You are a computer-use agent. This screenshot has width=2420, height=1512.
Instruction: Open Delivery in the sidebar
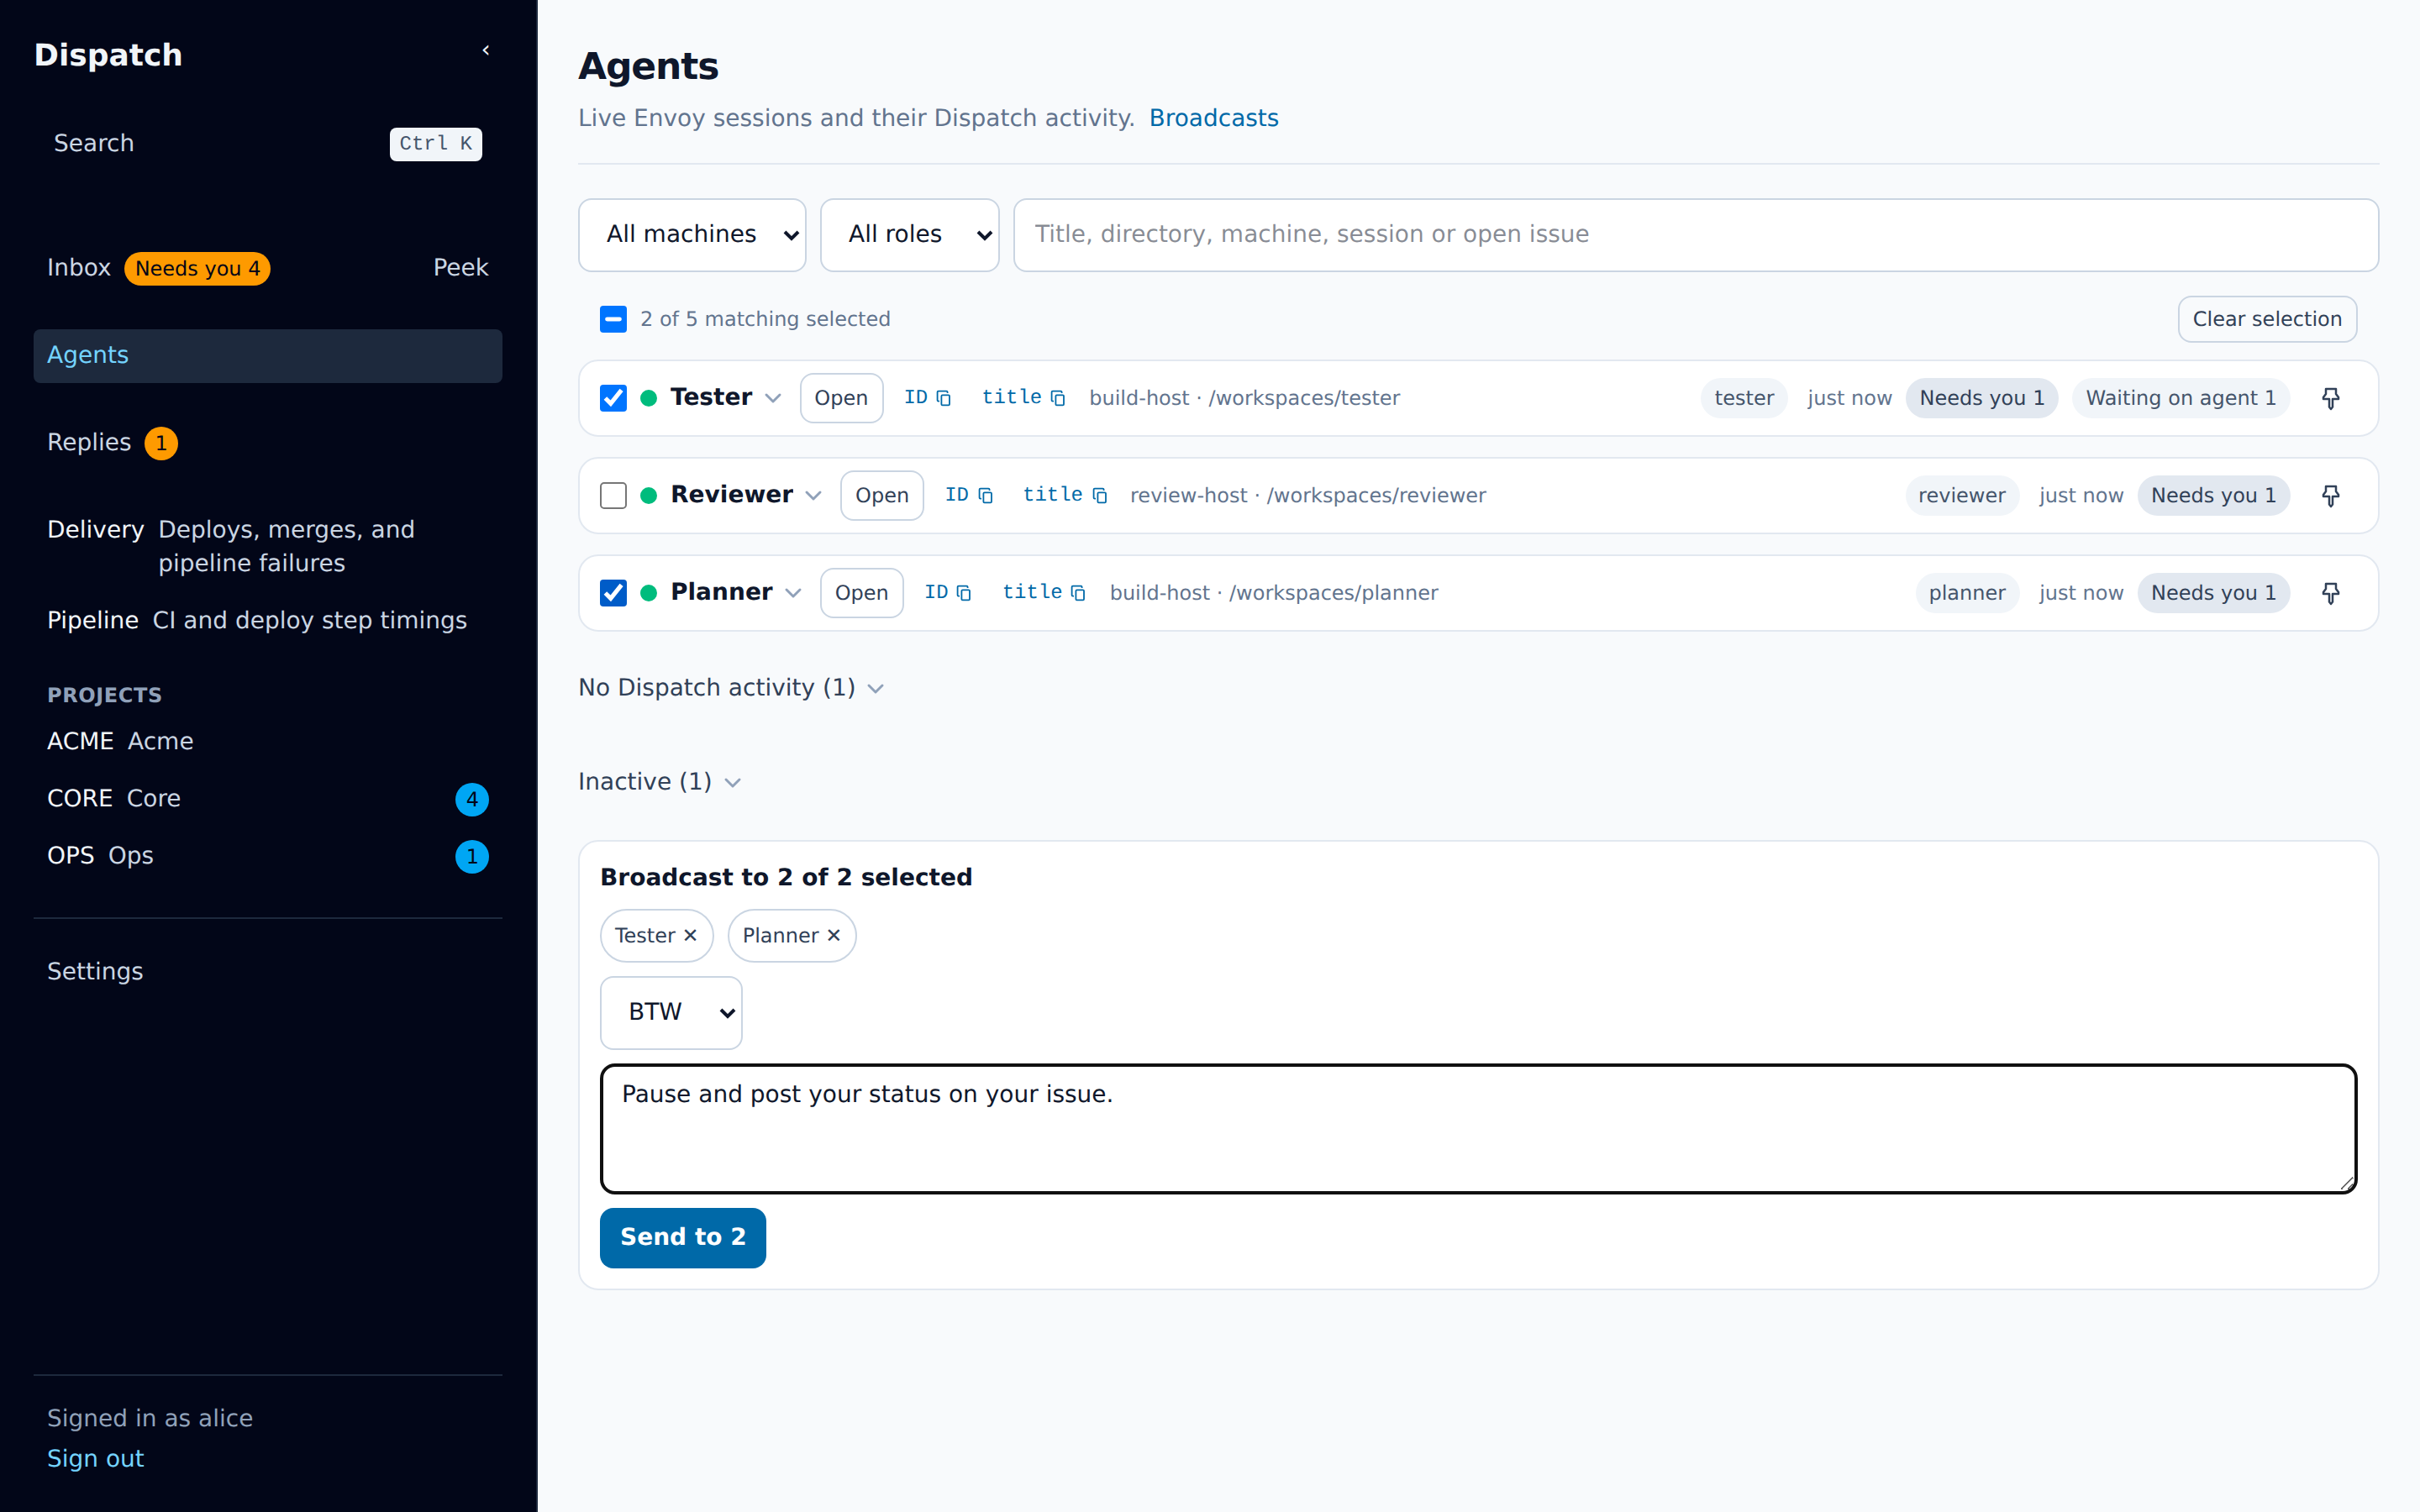coord(267,546)
